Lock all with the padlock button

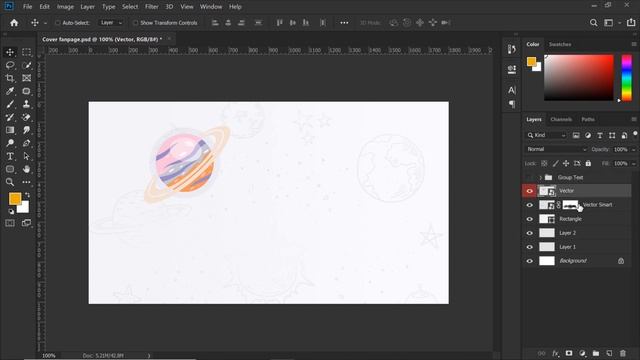(x=588, y=163)
